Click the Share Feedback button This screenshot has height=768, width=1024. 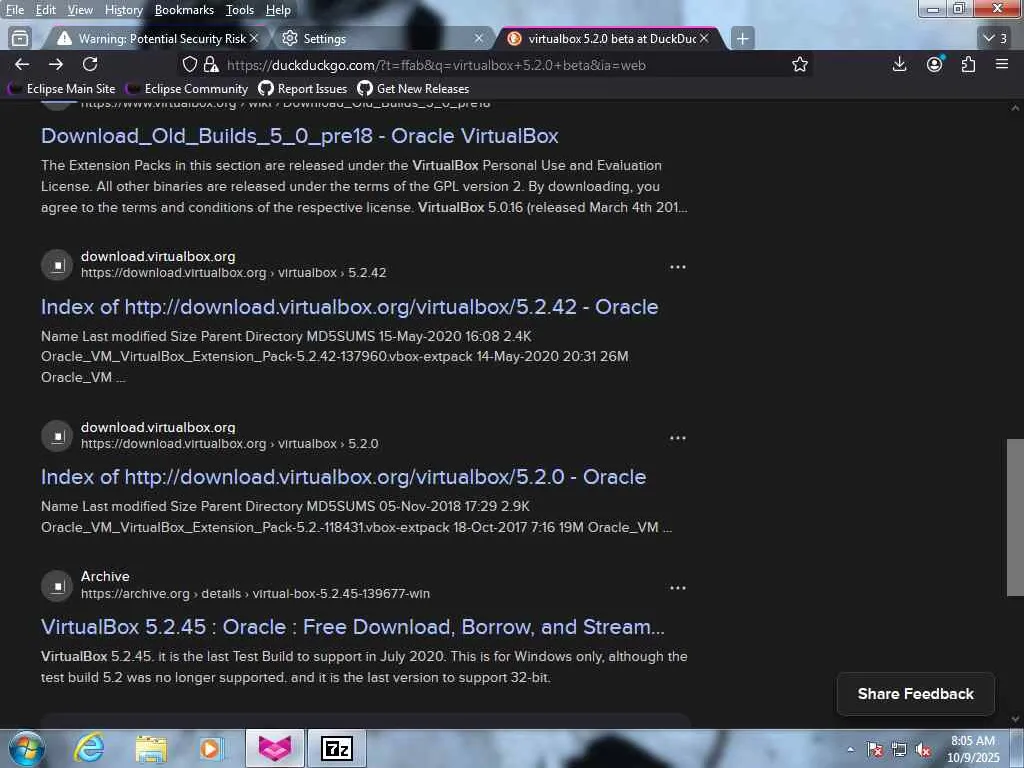click(916, 694)
